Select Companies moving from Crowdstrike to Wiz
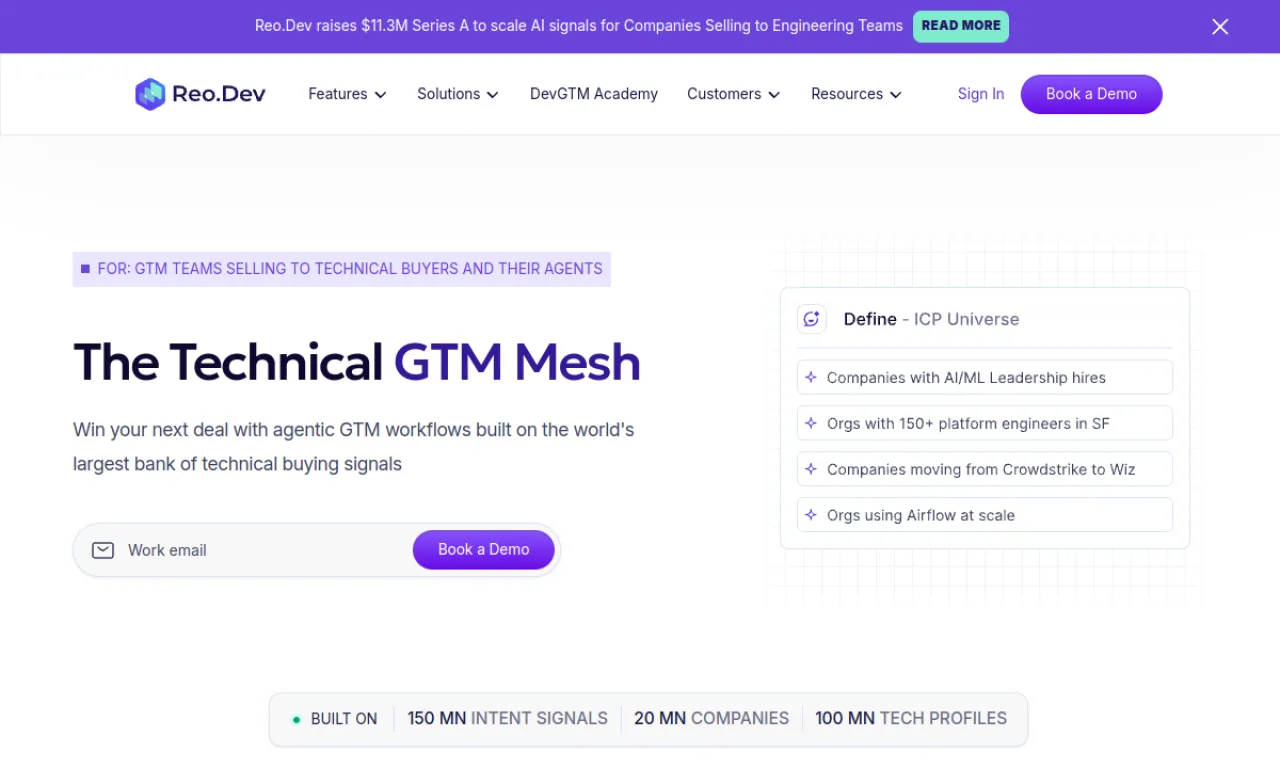 pos(985,470)
